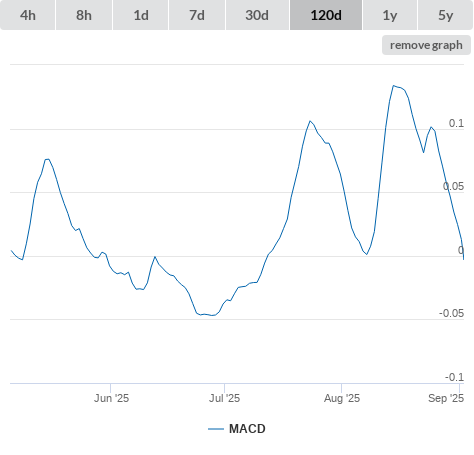Click the -0.05 y-axis value label

pyautogui.click(x=451, y=313)
